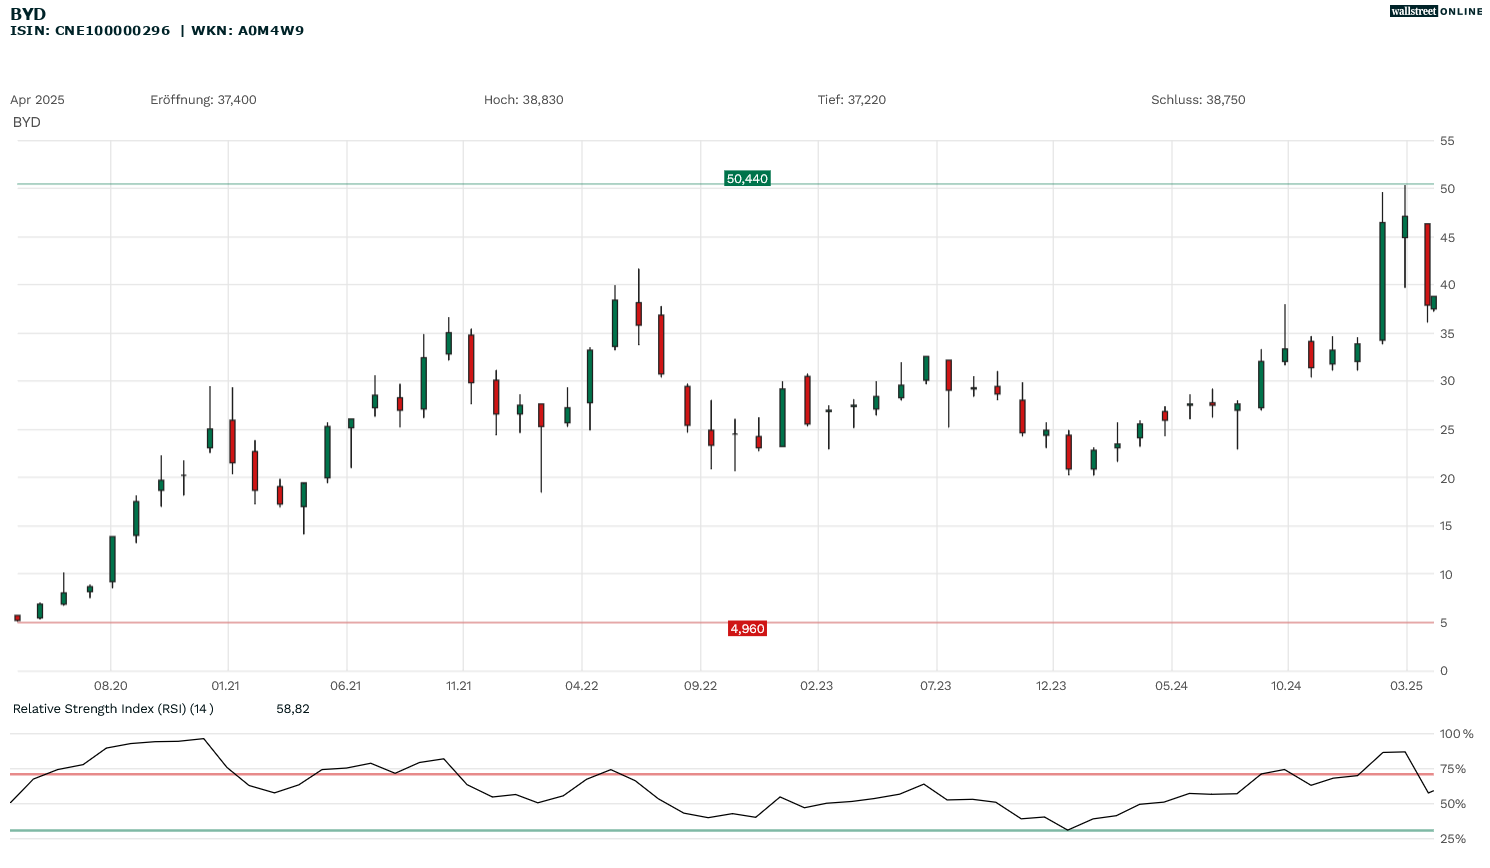Click the BYD heading at top left
This screenshot has width=1490, height=868.
pyautogui.click(x=28, y=14)
